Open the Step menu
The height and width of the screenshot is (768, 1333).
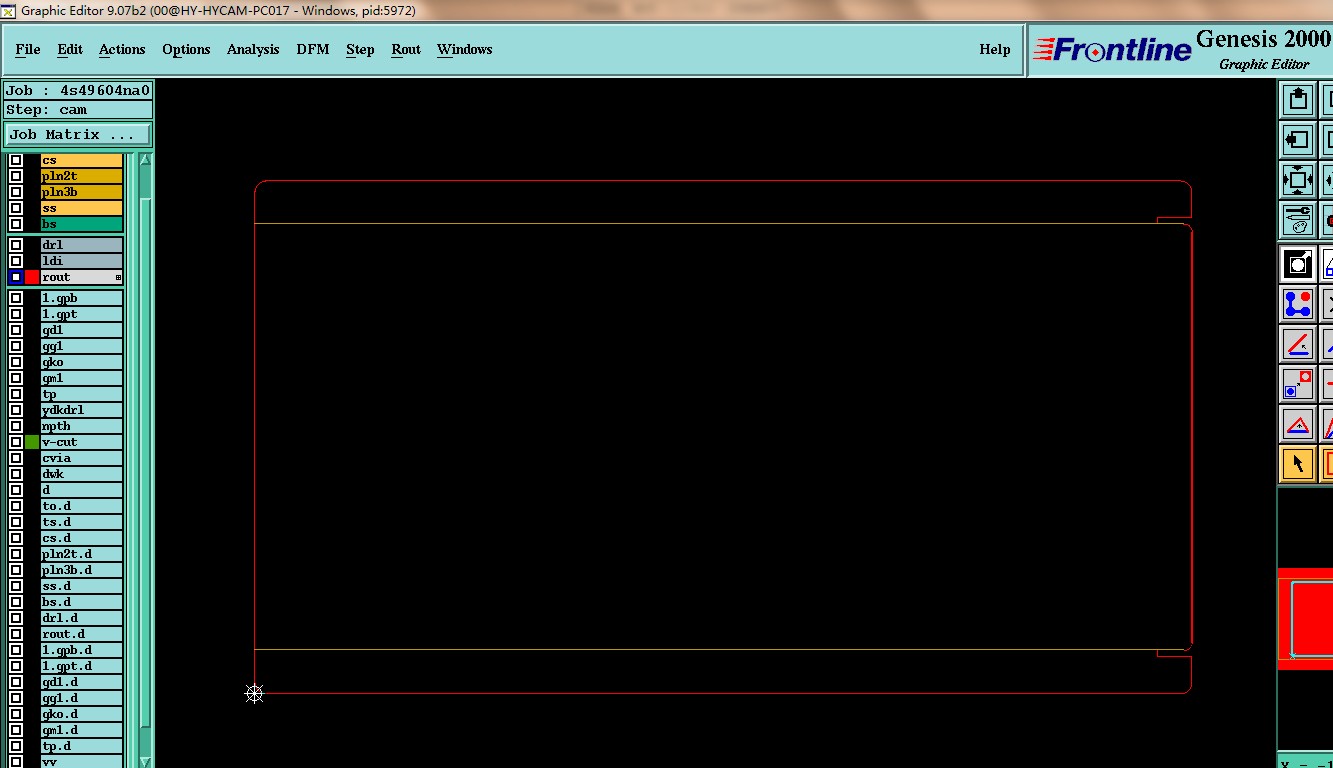pos(360,49)
